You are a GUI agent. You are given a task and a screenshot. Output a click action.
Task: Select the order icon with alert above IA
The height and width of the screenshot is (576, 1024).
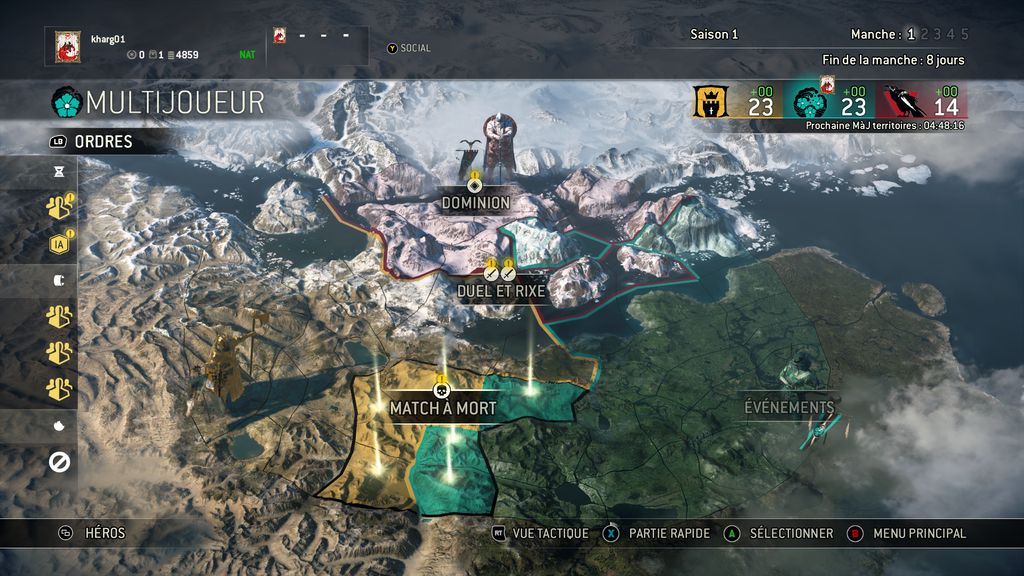[59, 207]
